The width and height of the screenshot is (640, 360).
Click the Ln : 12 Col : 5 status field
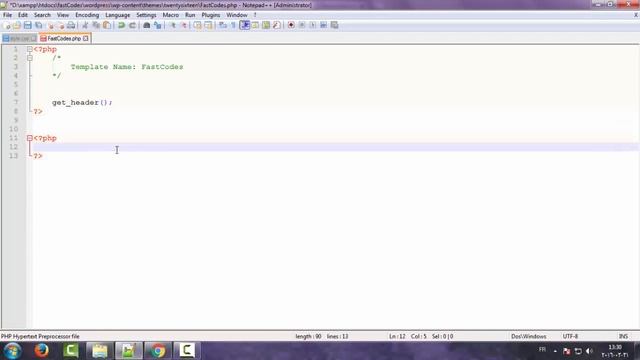pyautogui.click(x=421, y=336)
